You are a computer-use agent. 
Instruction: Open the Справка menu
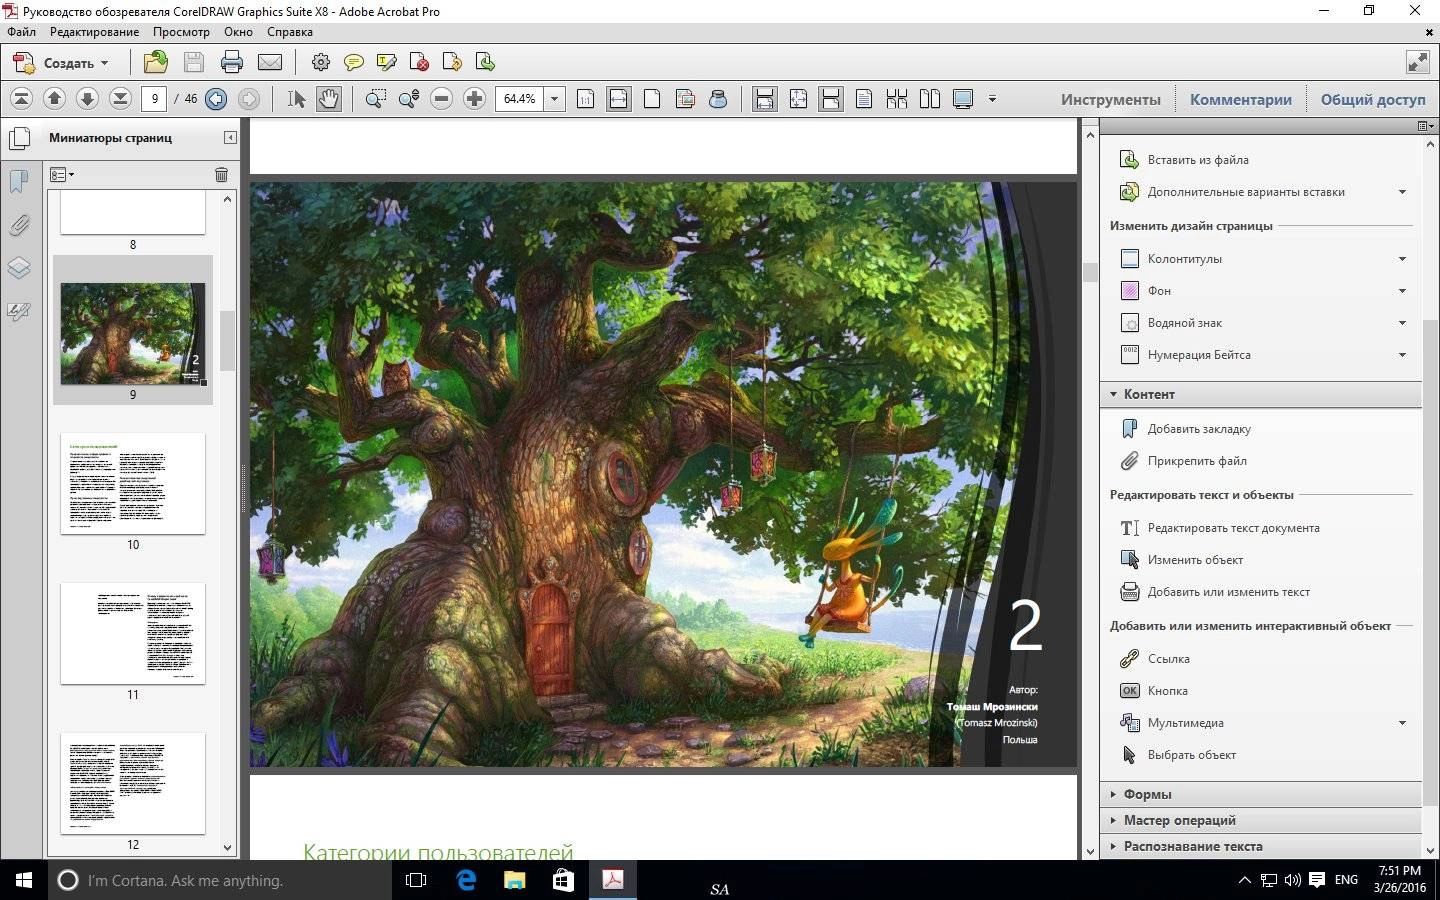coord(290,32)
